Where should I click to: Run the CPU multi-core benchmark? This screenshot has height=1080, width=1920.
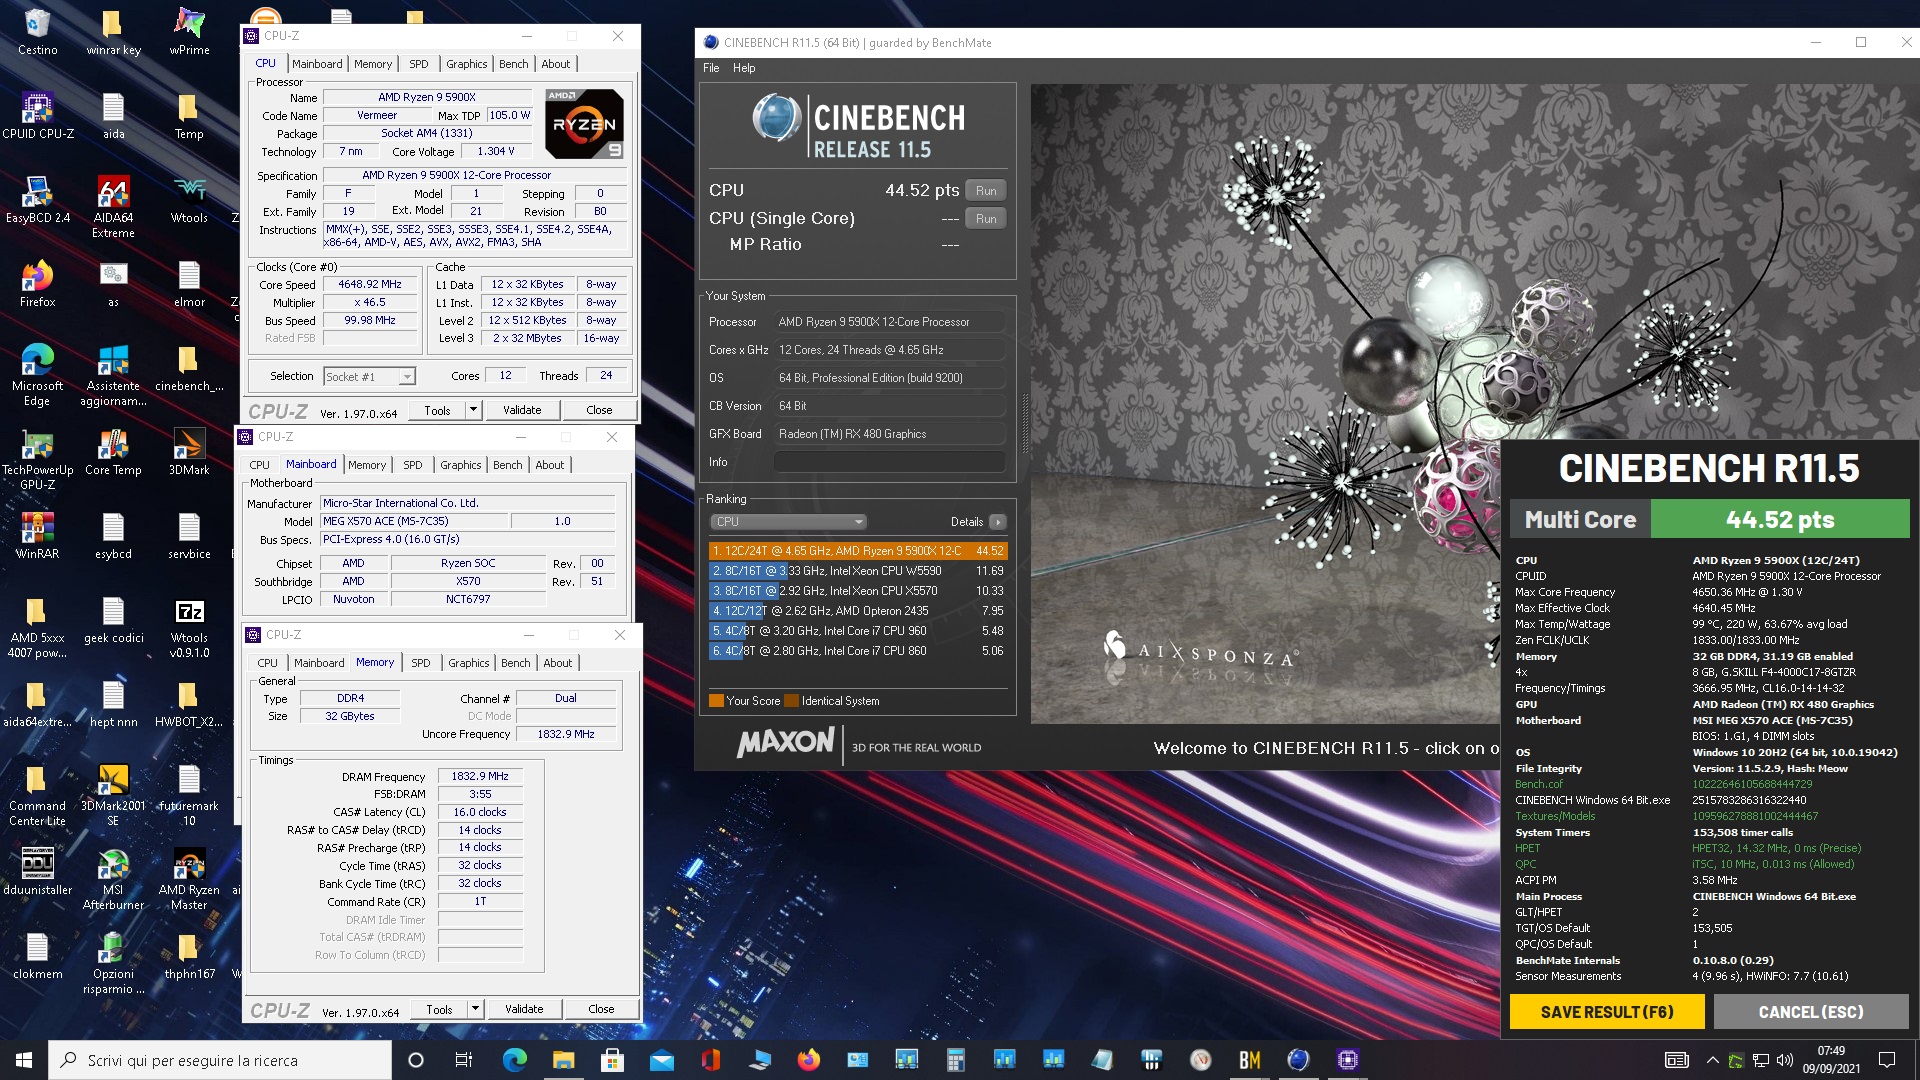click(986, 191)
